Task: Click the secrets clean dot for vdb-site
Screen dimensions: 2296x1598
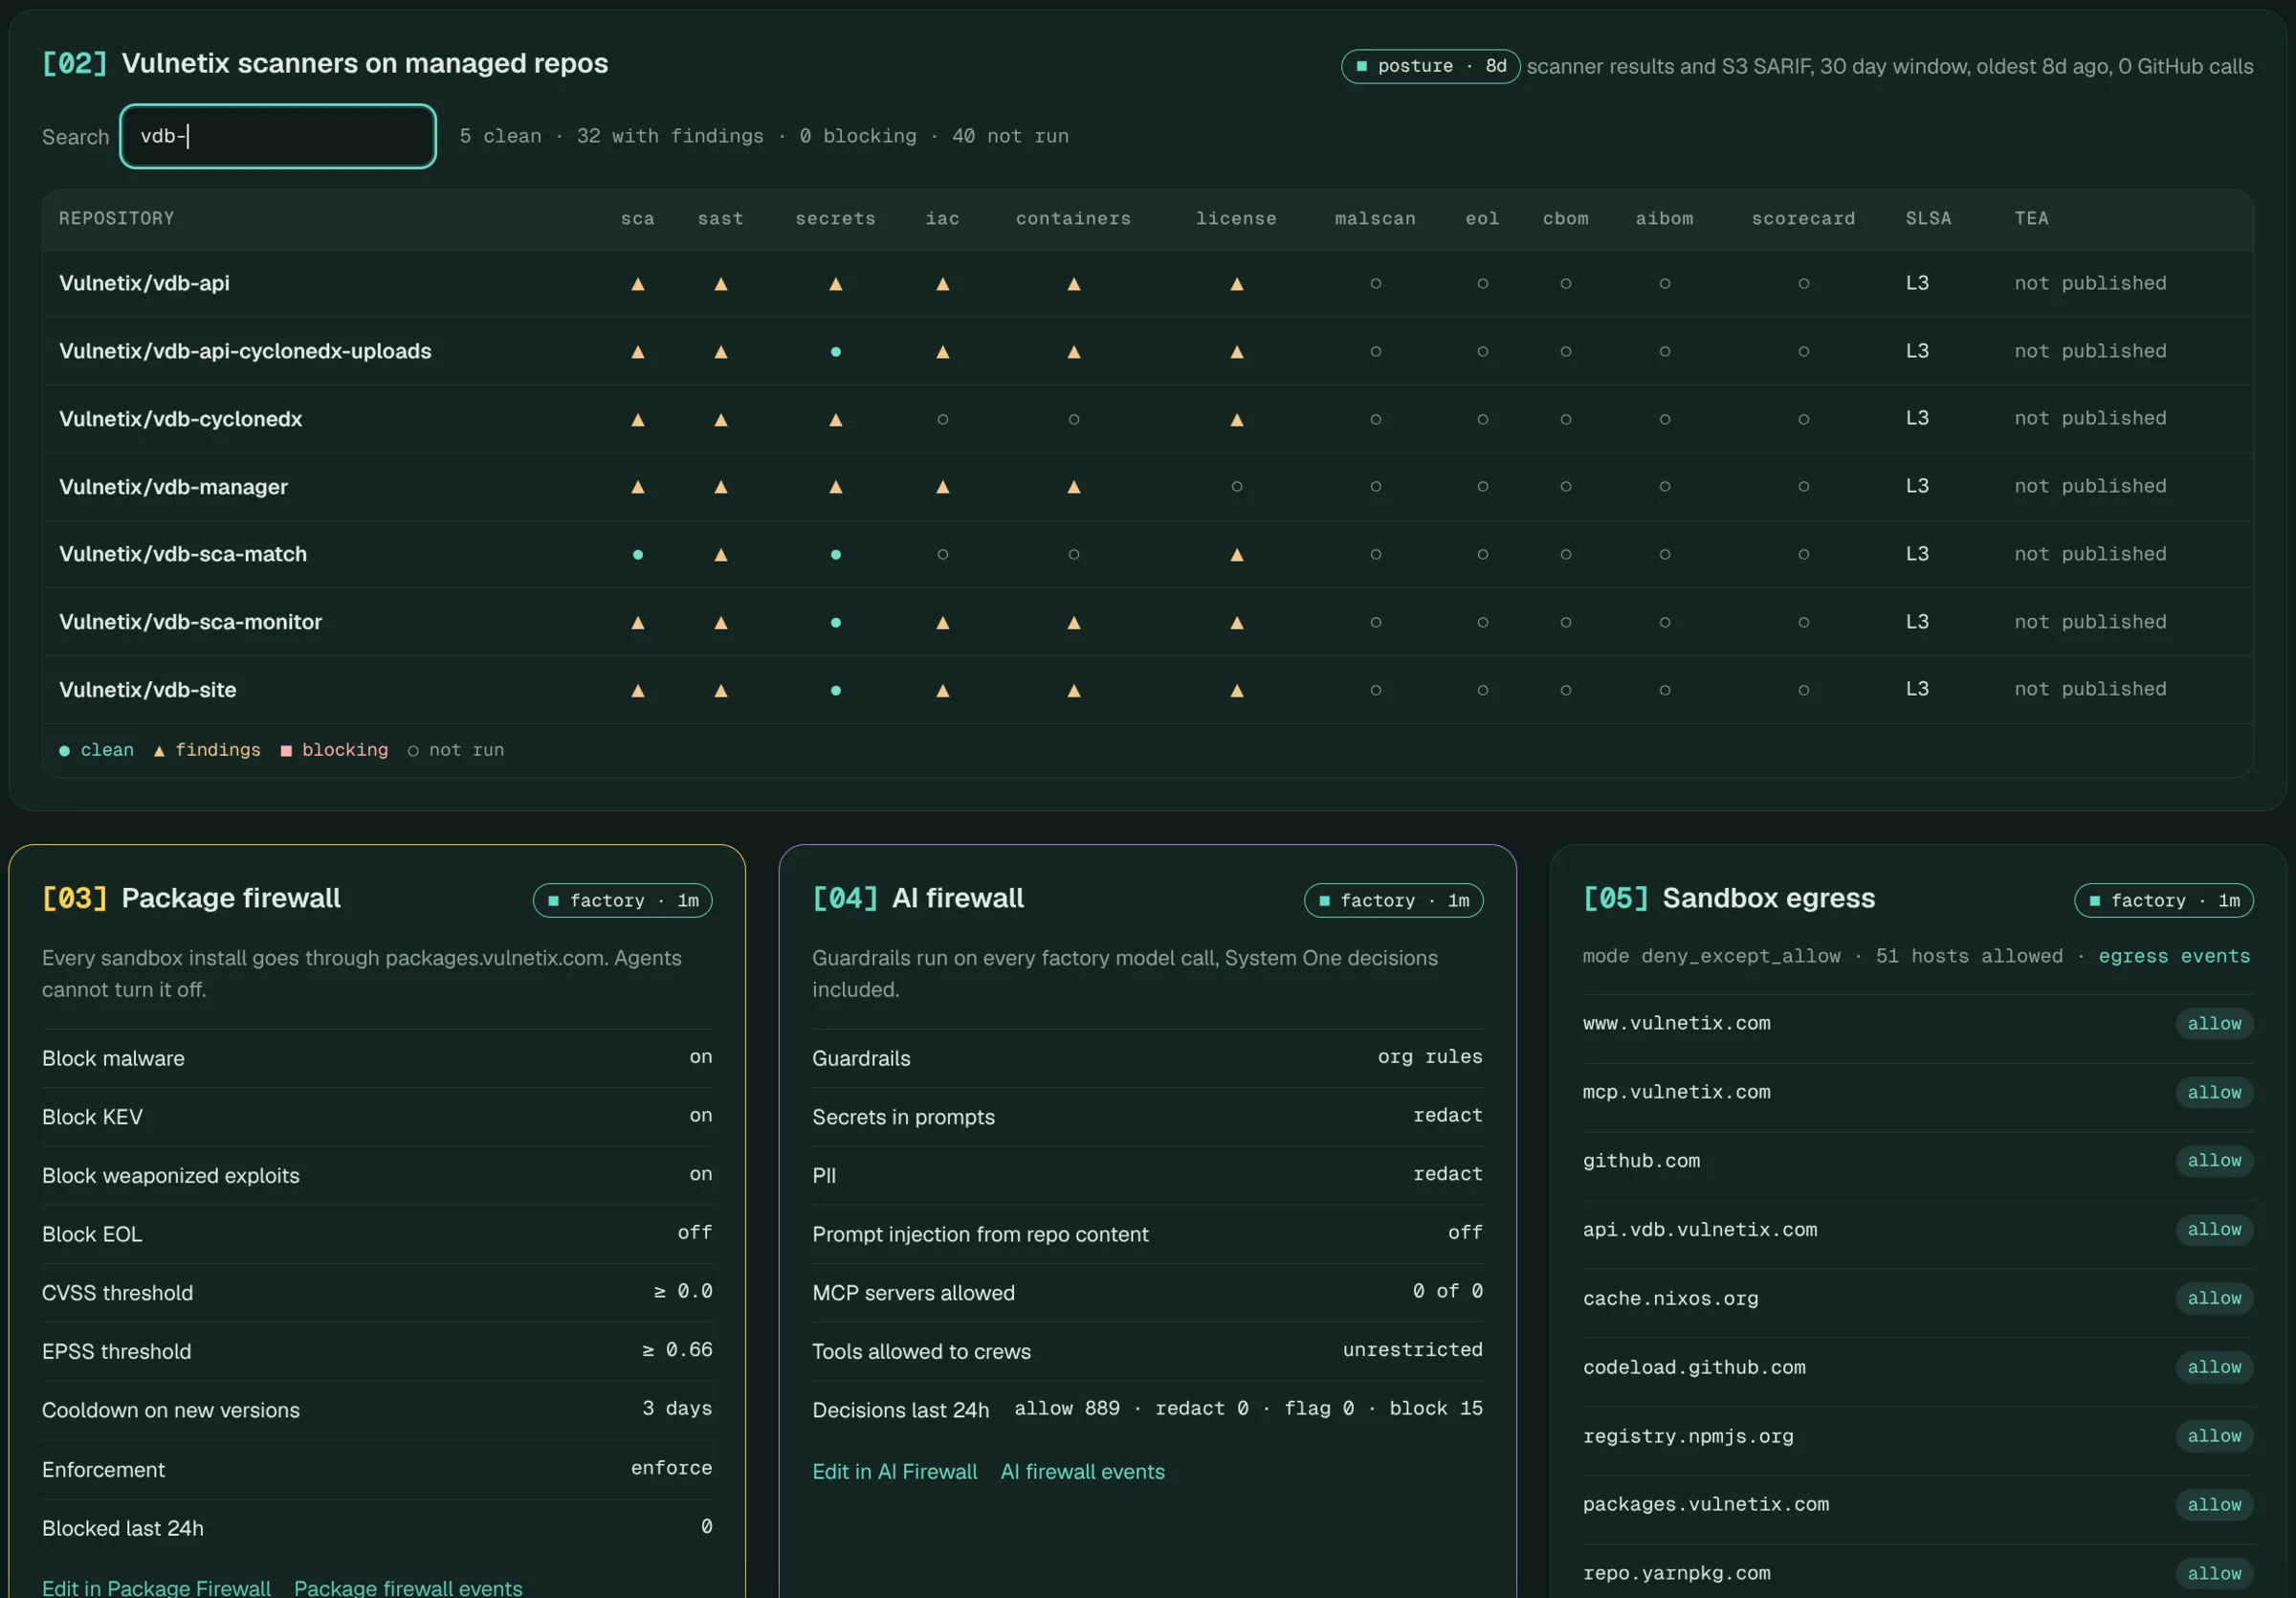Action: click(x=836, y=691)
